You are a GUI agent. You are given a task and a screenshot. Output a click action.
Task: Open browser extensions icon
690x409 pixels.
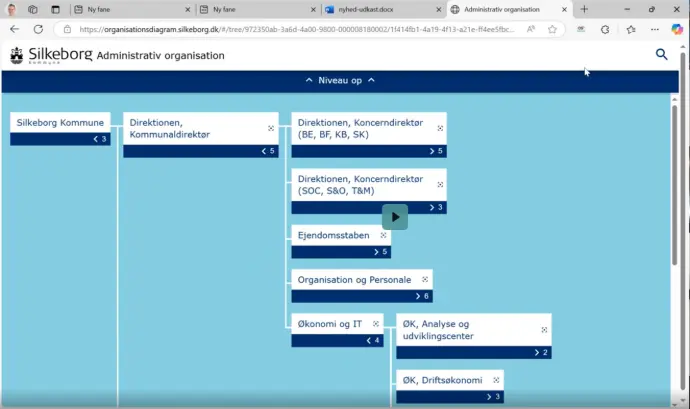click(x=605, y=29)
